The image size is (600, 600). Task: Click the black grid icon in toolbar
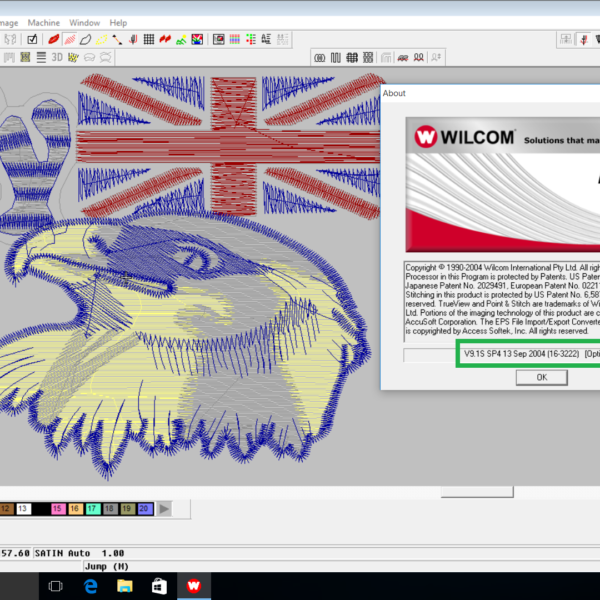pos(148,39)
